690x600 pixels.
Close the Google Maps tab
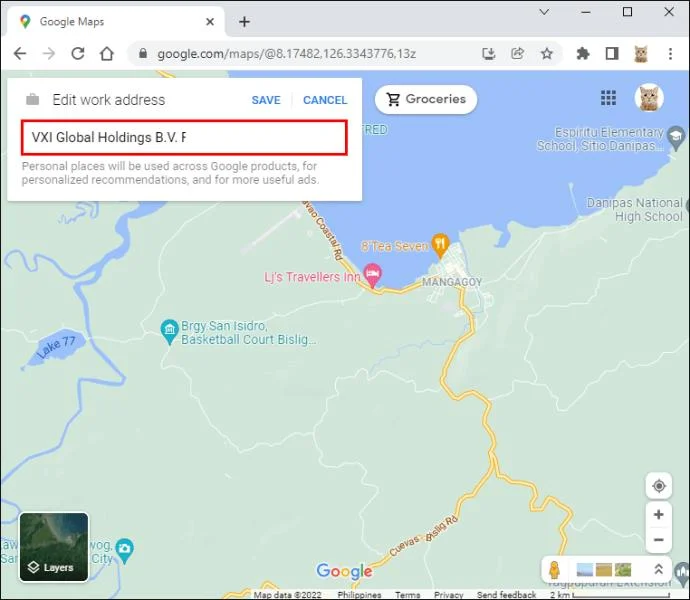pos(210,22)
